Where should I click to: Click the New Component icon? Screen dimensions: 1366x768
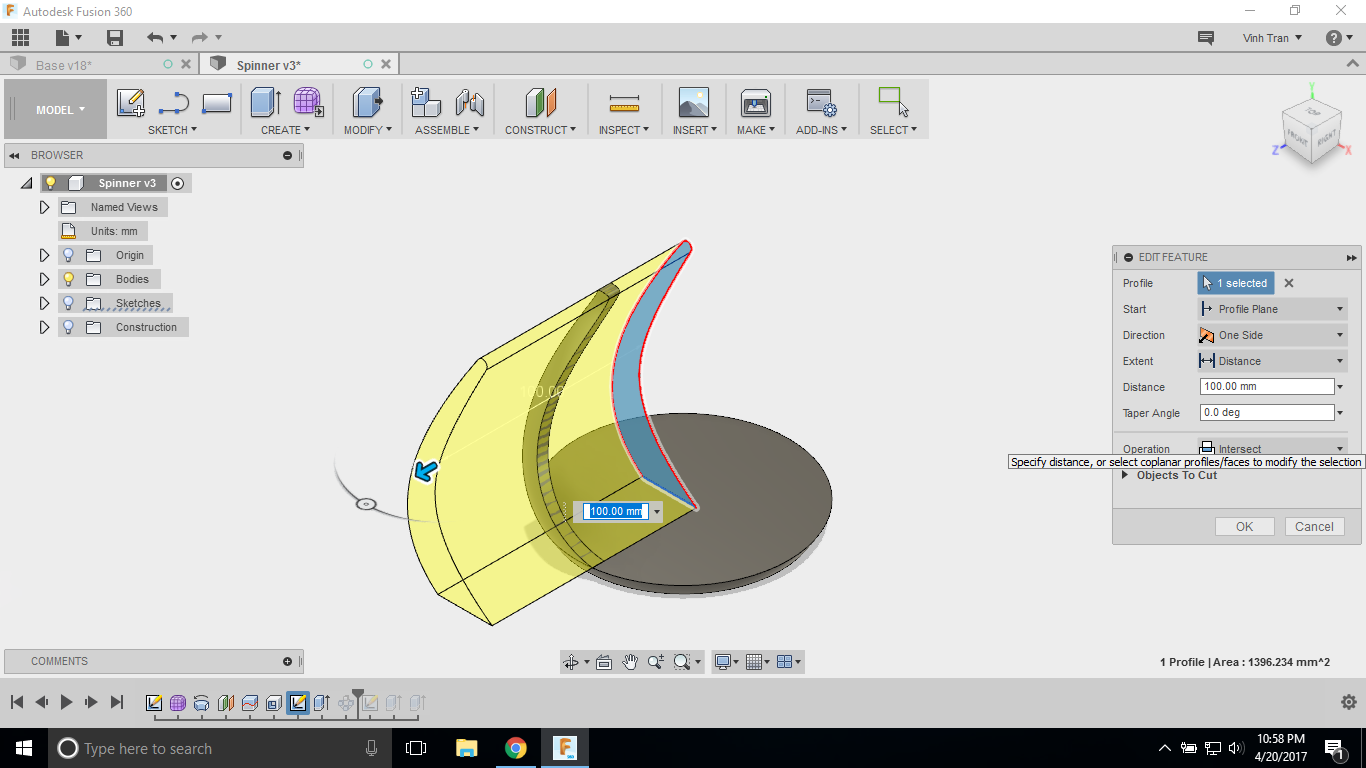426,103
